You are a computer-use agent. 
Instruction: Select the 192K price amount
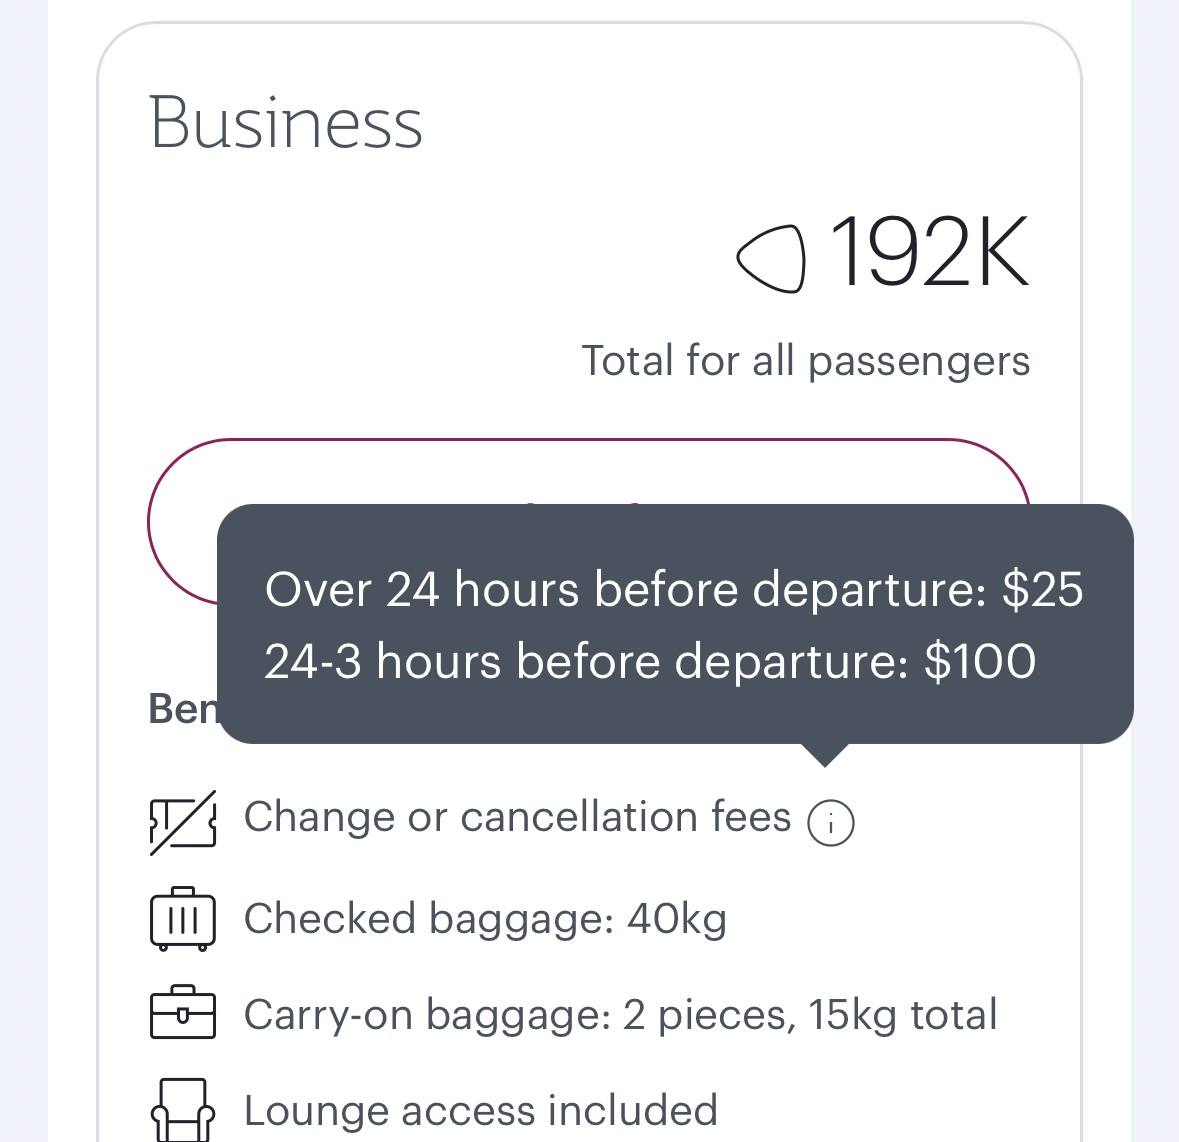point(928,253)
